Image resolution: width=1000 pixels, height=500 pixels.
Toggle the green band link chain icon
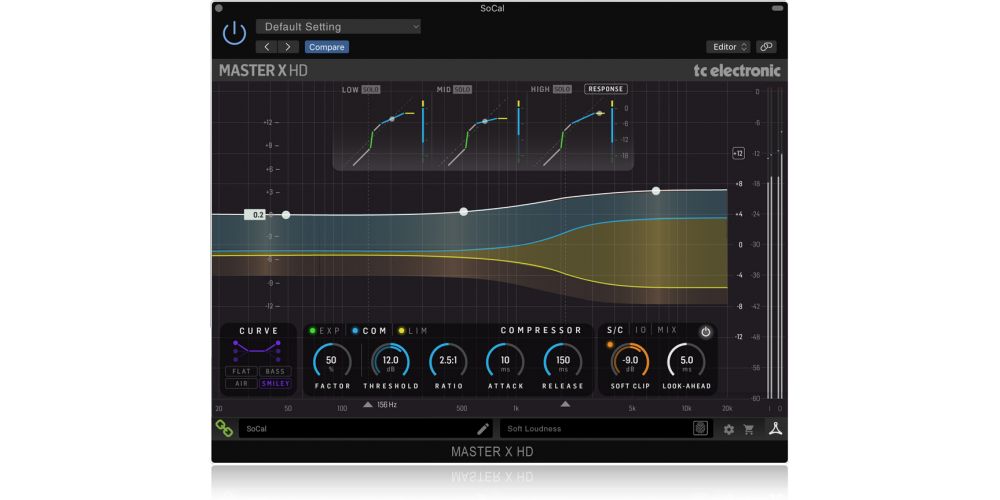click(224, 429)
